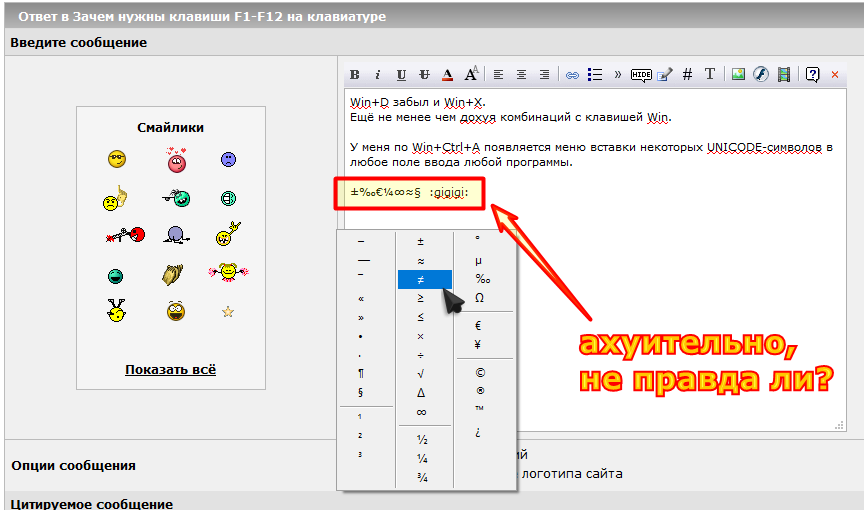Open the font color tool
864x510 pixels.
click(x=447, y=74)
